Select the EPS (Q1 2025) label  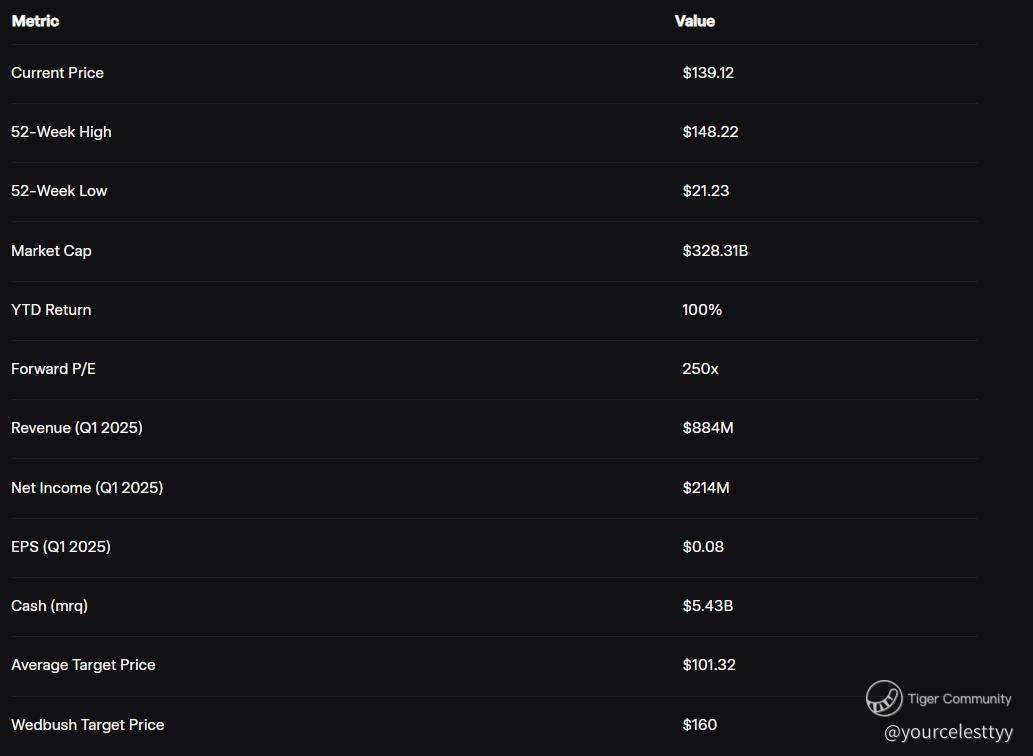pyautogui.click(x=61, y=547)
